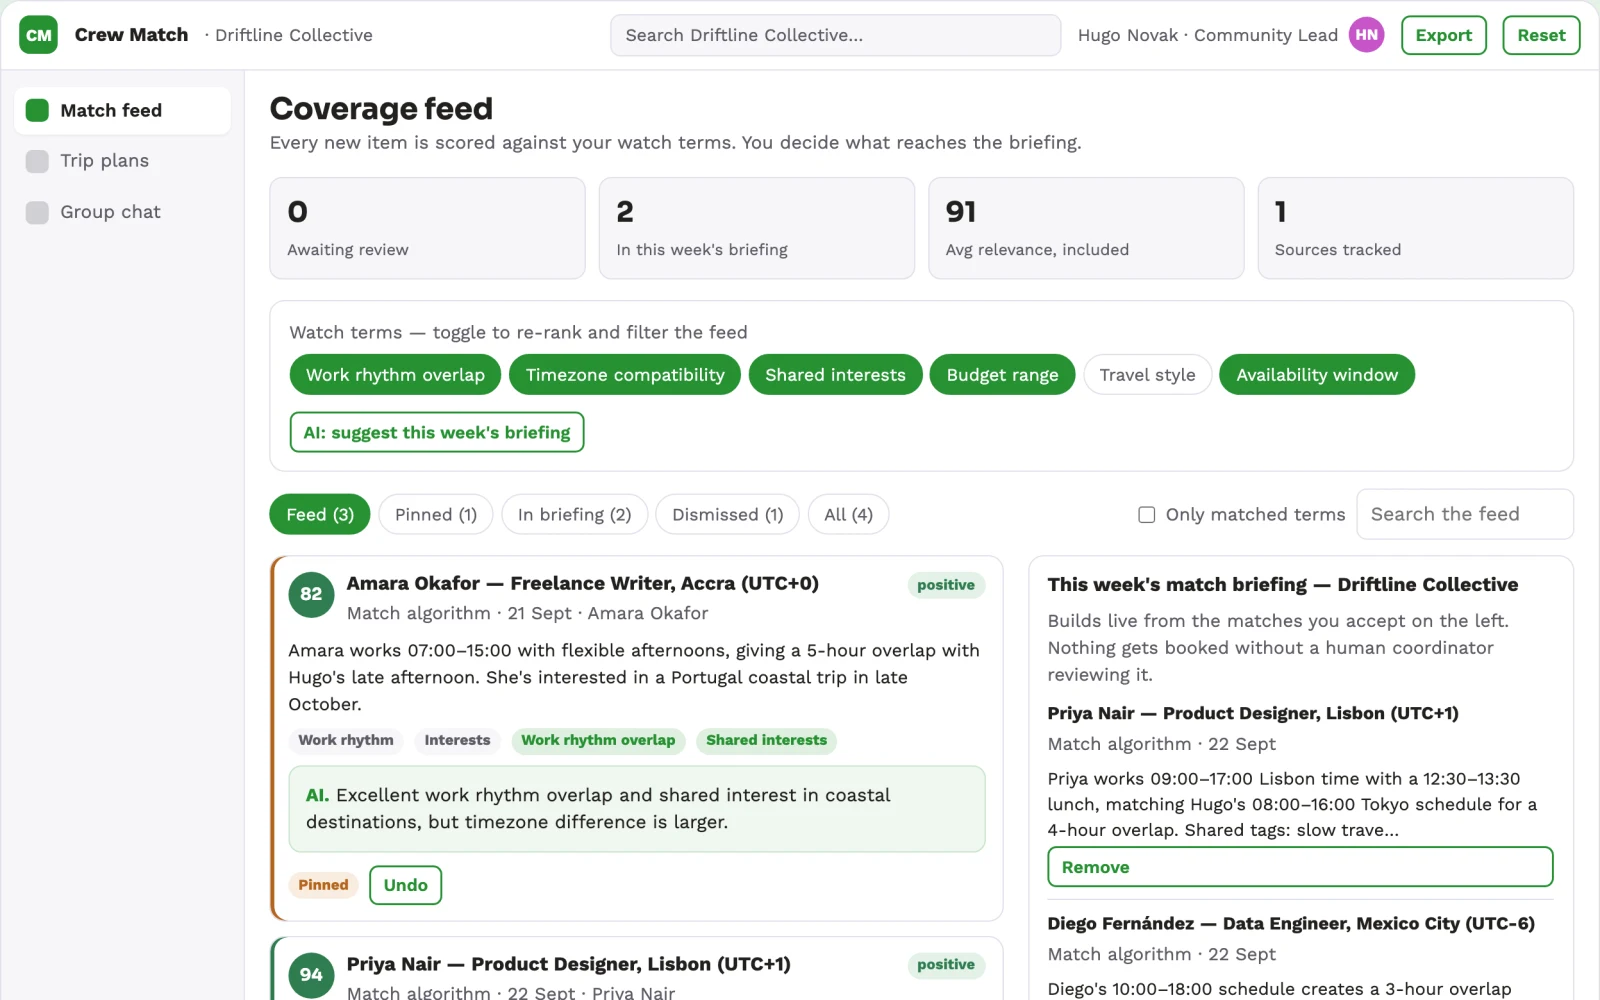
Task: Click the gray Interests card tag
Action: click(x=457, y=741)
